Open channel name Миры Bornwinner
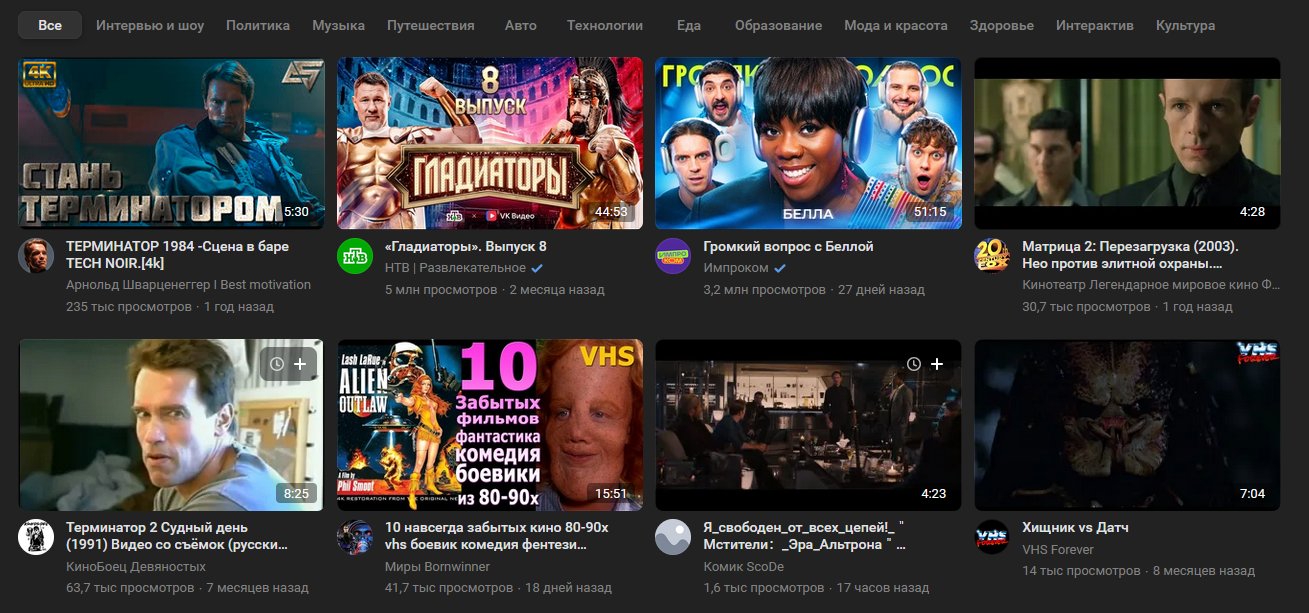Screen dimensions: 1309x613 437,565
